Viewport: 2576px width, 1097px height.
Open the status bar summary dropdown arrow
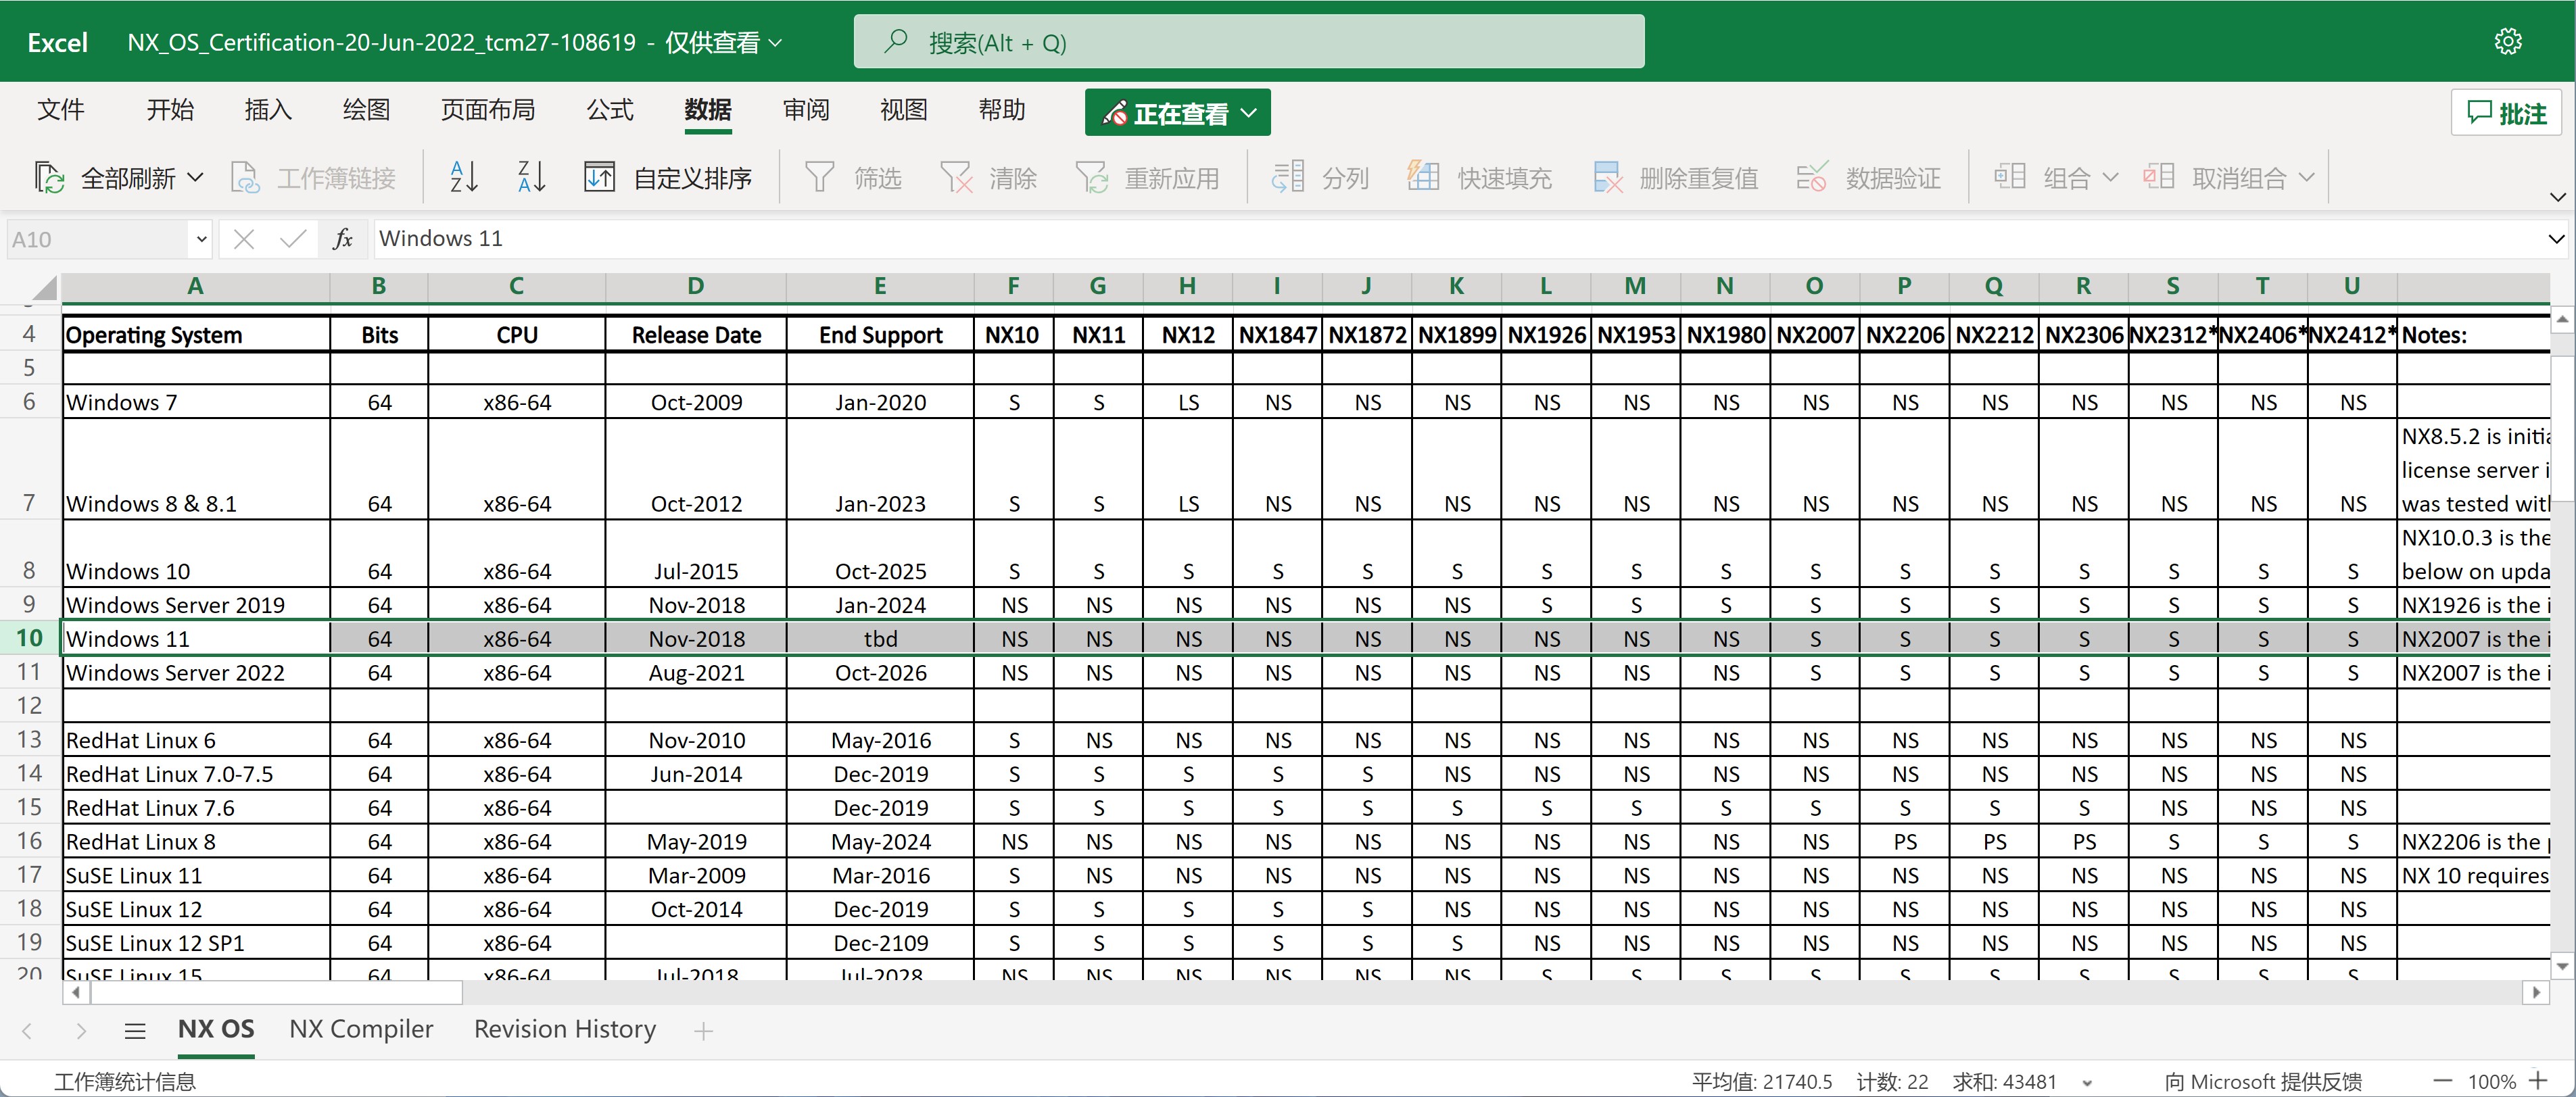pyautogui.click(x=2087, y=1082)
